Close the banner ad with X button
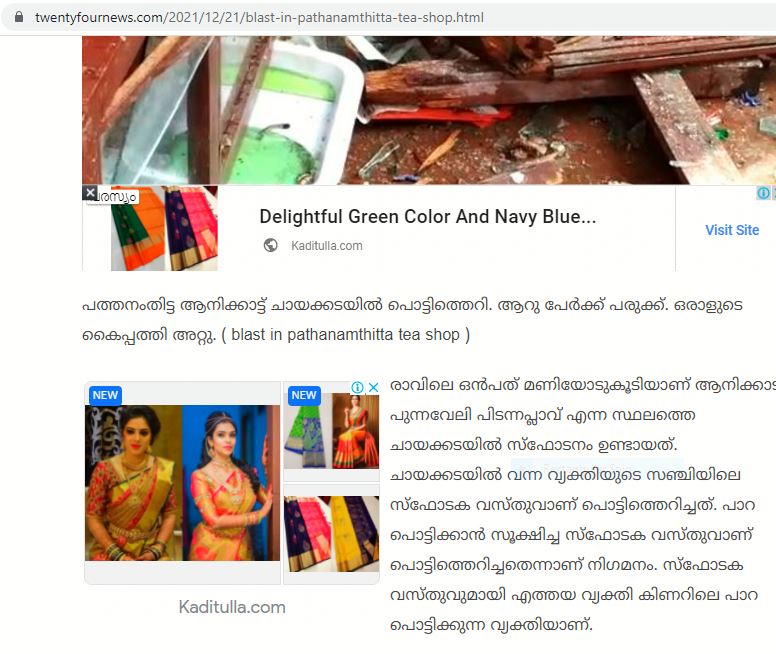The height and width of the screenshot is (654, 776). pyautogui.click(x=90, y=193)
